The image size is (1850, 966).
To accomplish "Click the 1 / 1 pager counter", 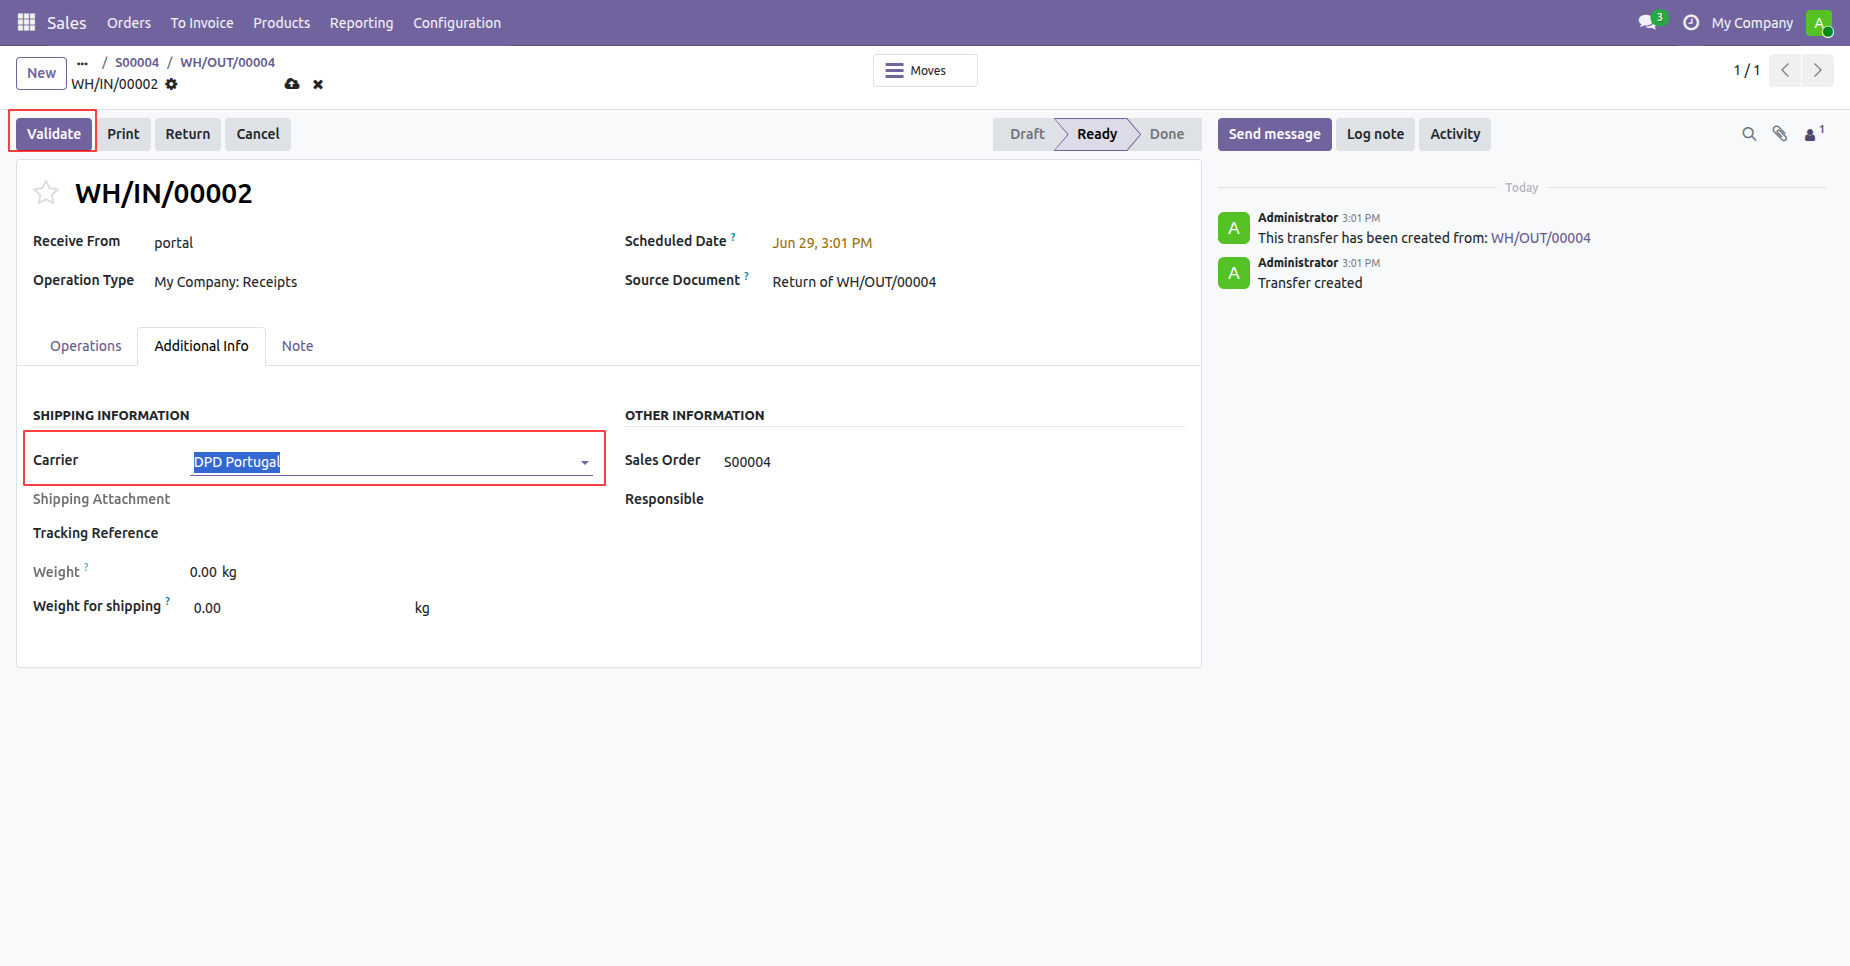I will [x=1746, y=70].
